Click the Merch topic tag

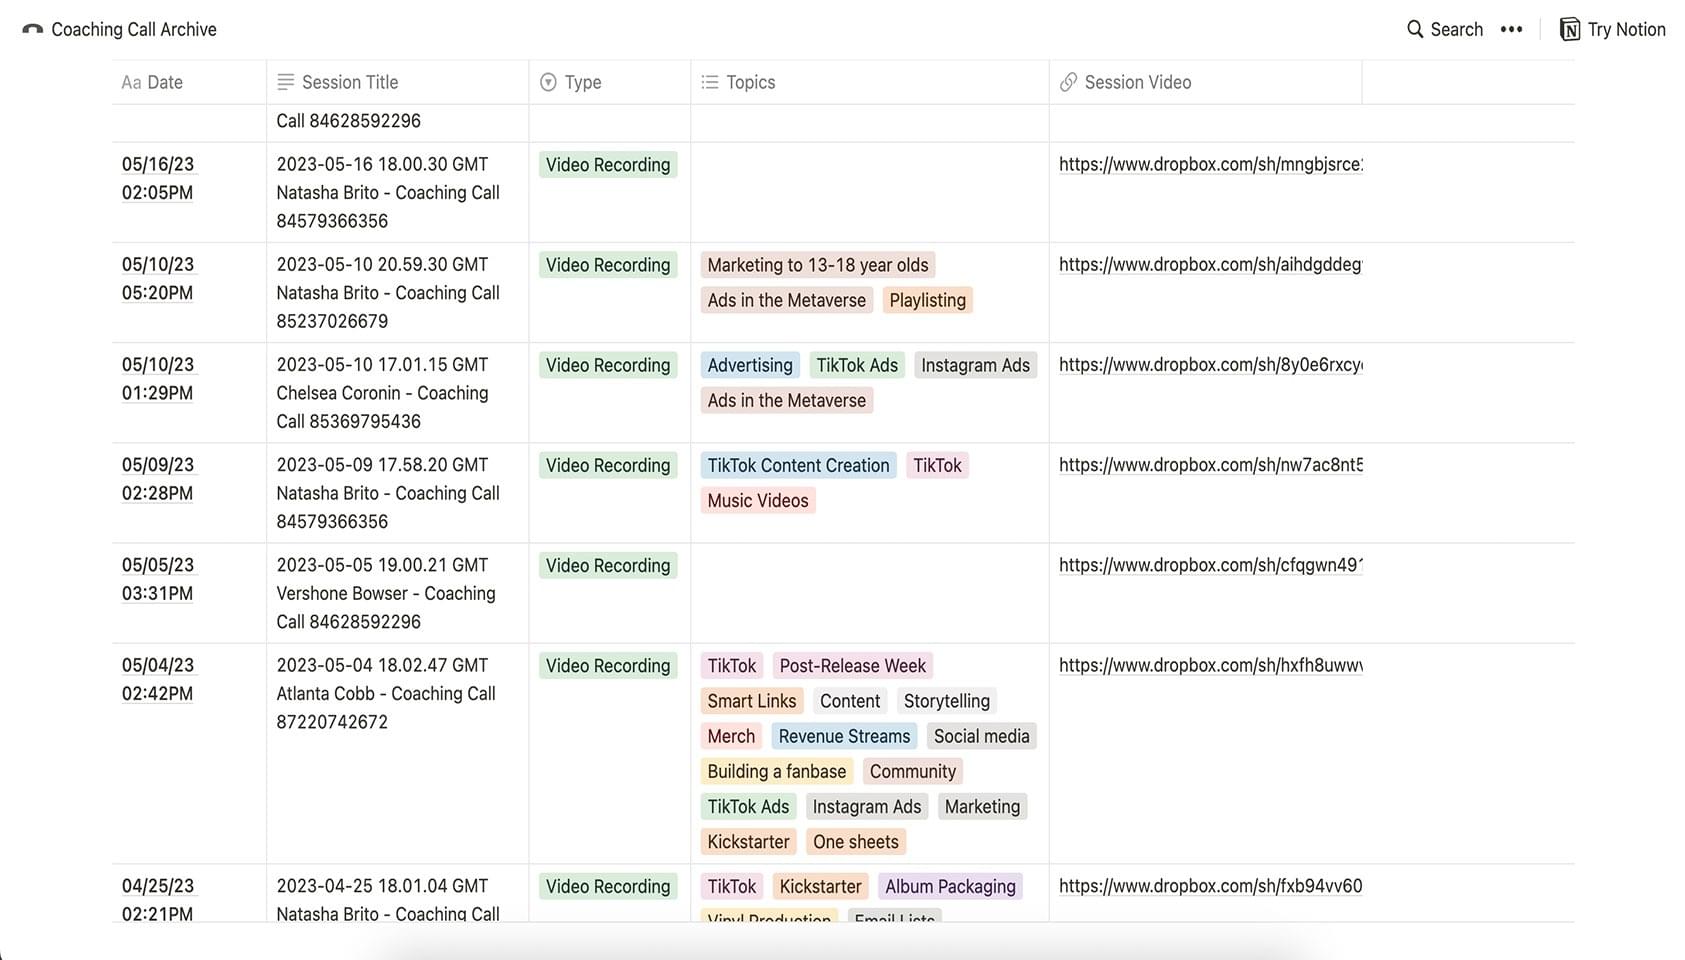(x=731, y=736)
